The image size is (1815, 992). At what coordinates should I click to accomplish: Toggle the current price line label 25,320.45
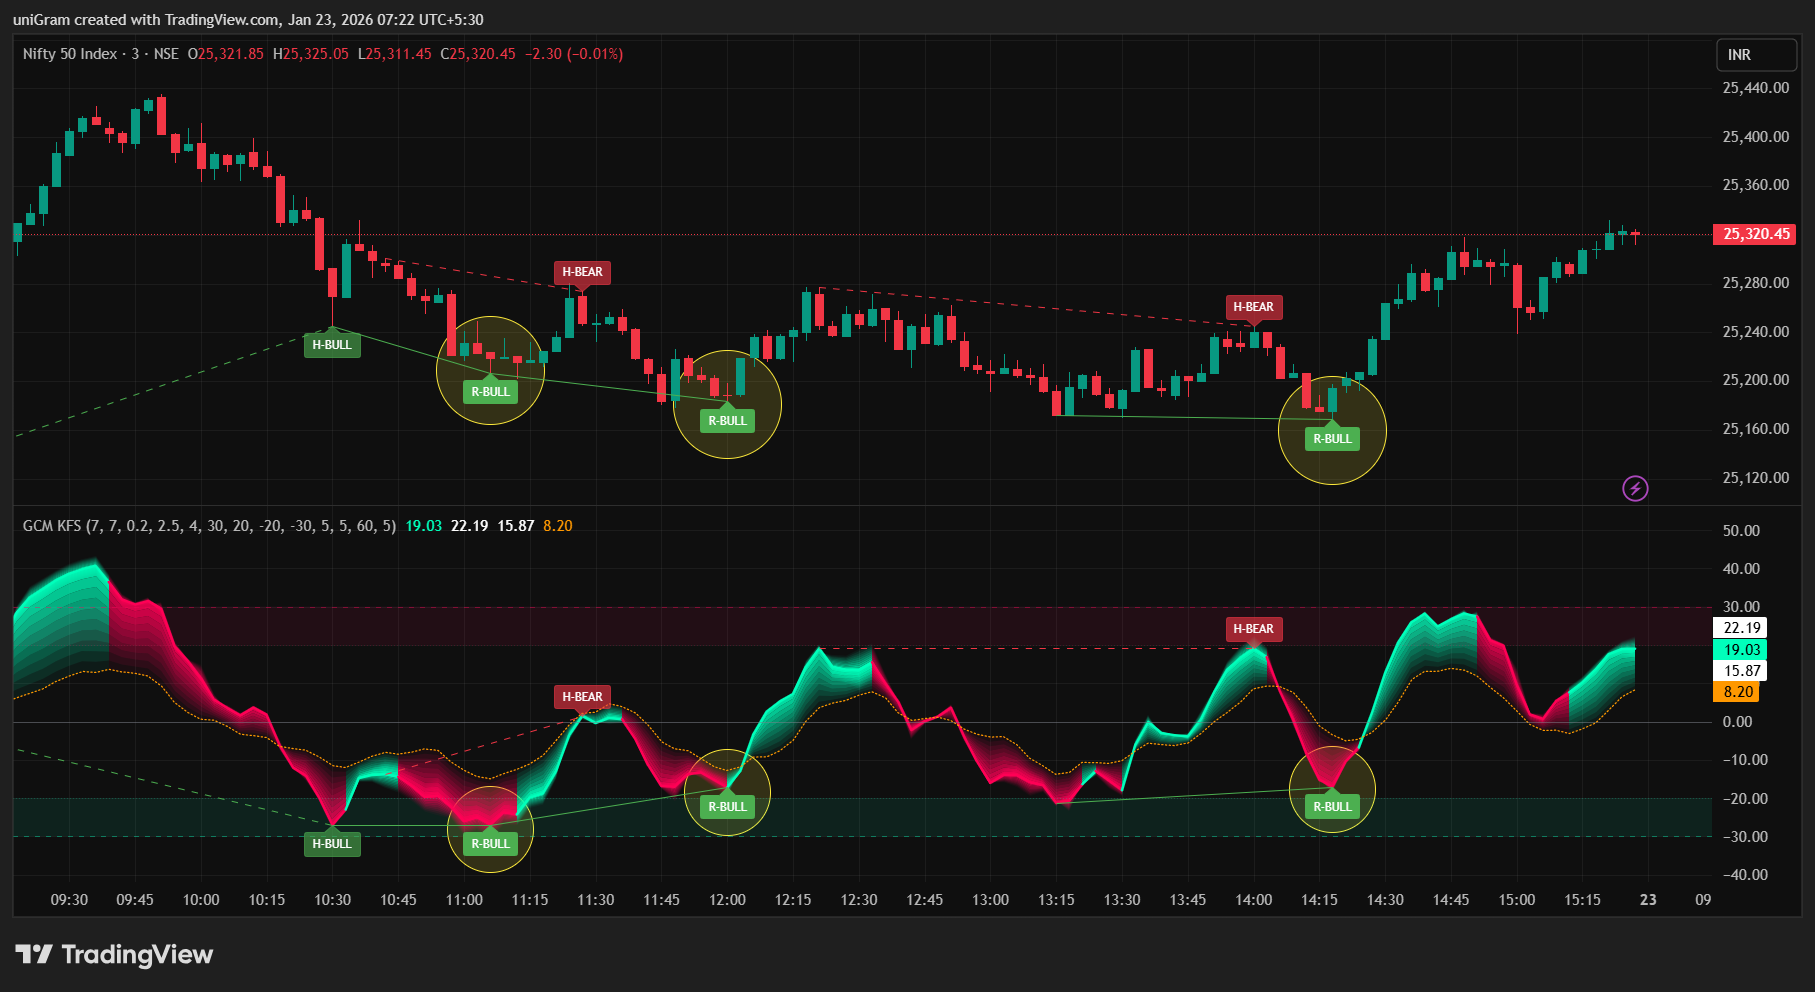[1753, 234]
